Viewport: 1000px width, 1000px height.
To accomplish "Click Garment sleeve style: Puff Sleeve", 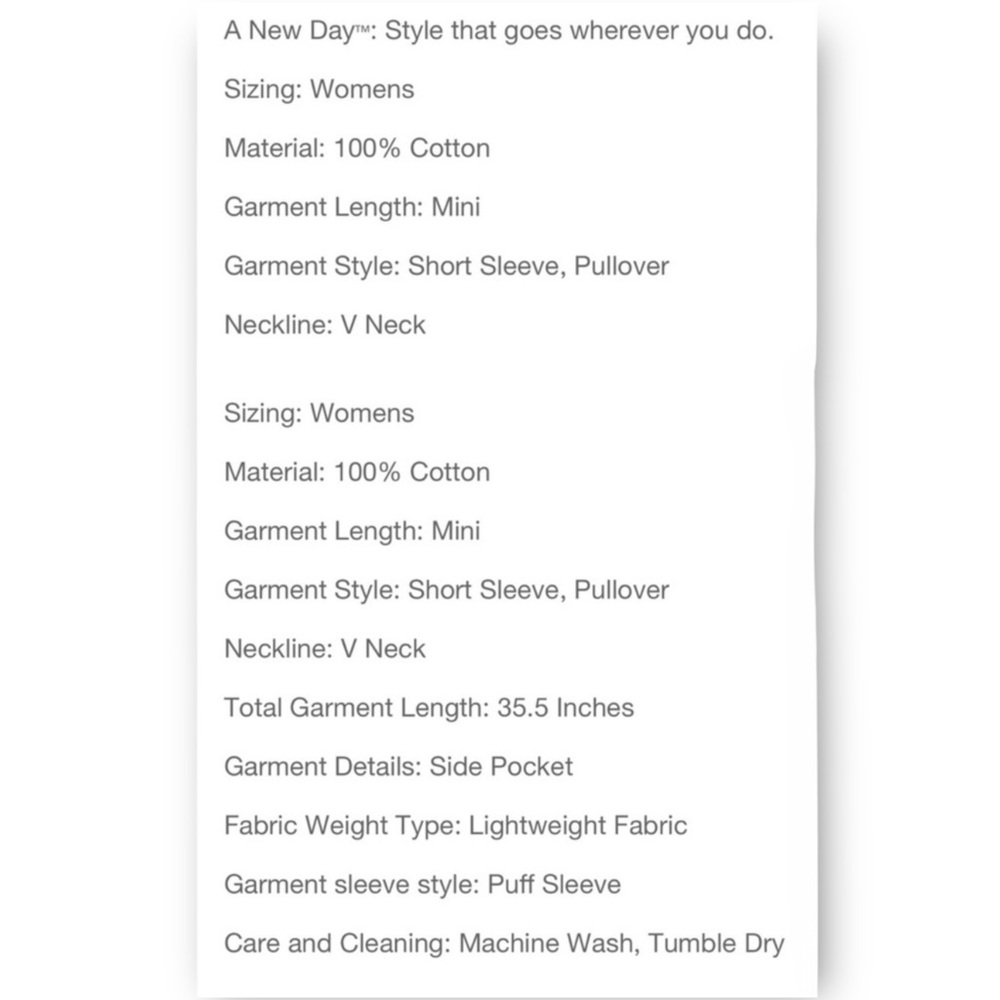I will click(422, 885).
